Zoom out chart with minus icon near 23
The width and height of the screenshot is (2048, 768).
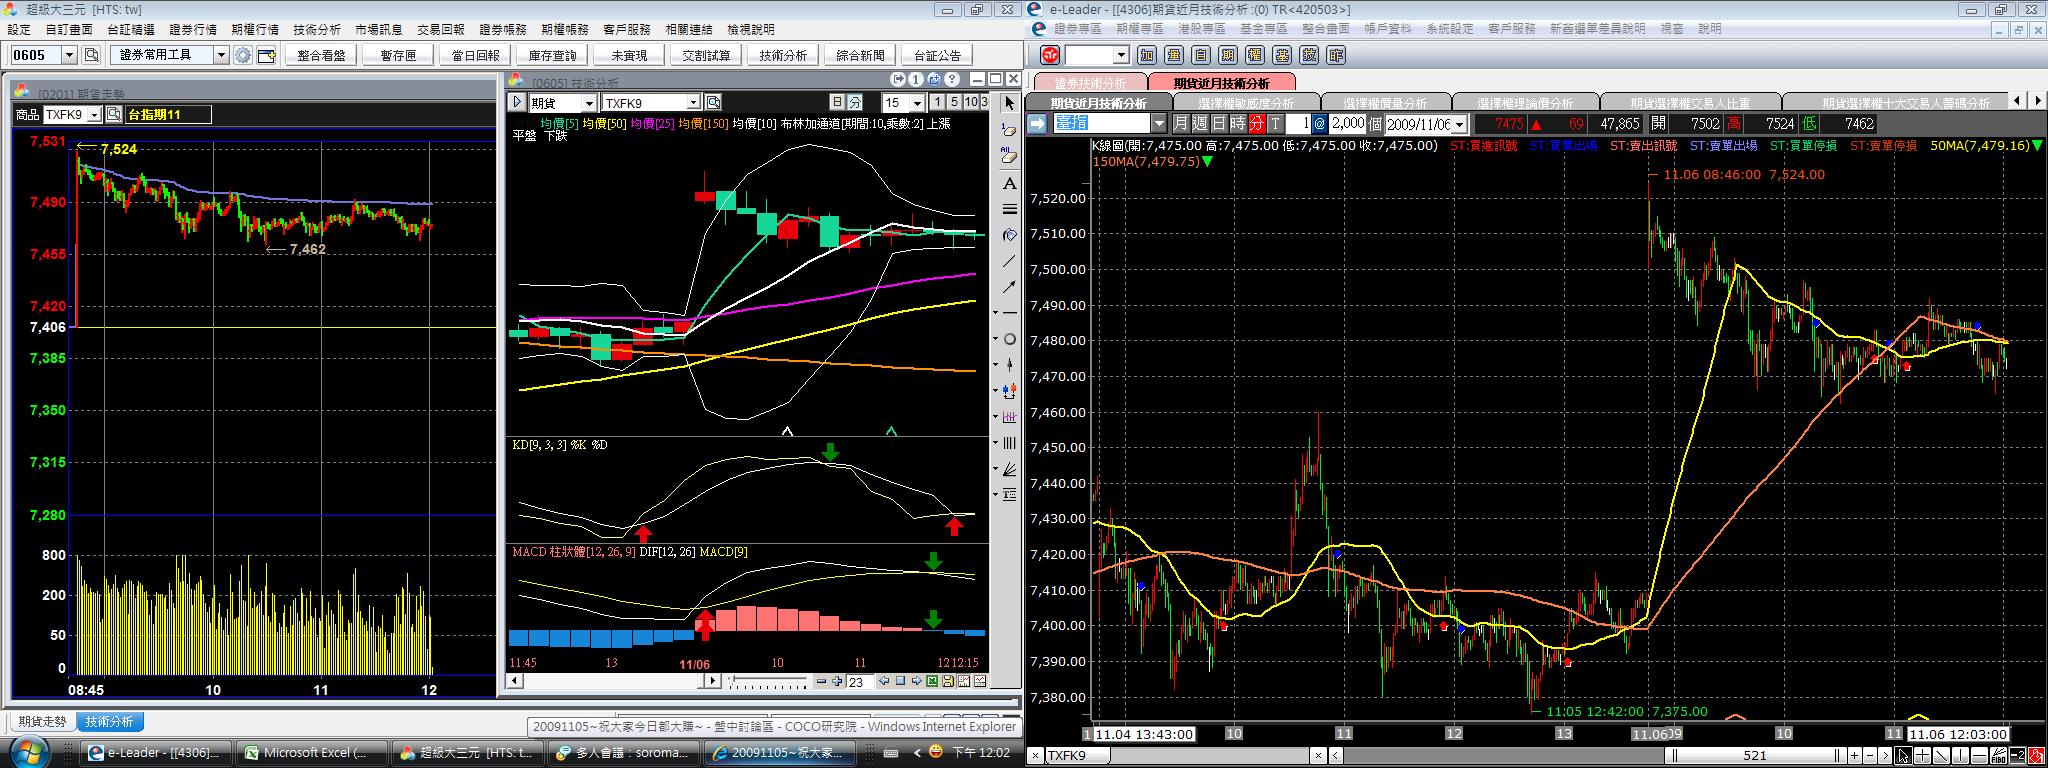[x=821, y=681]
